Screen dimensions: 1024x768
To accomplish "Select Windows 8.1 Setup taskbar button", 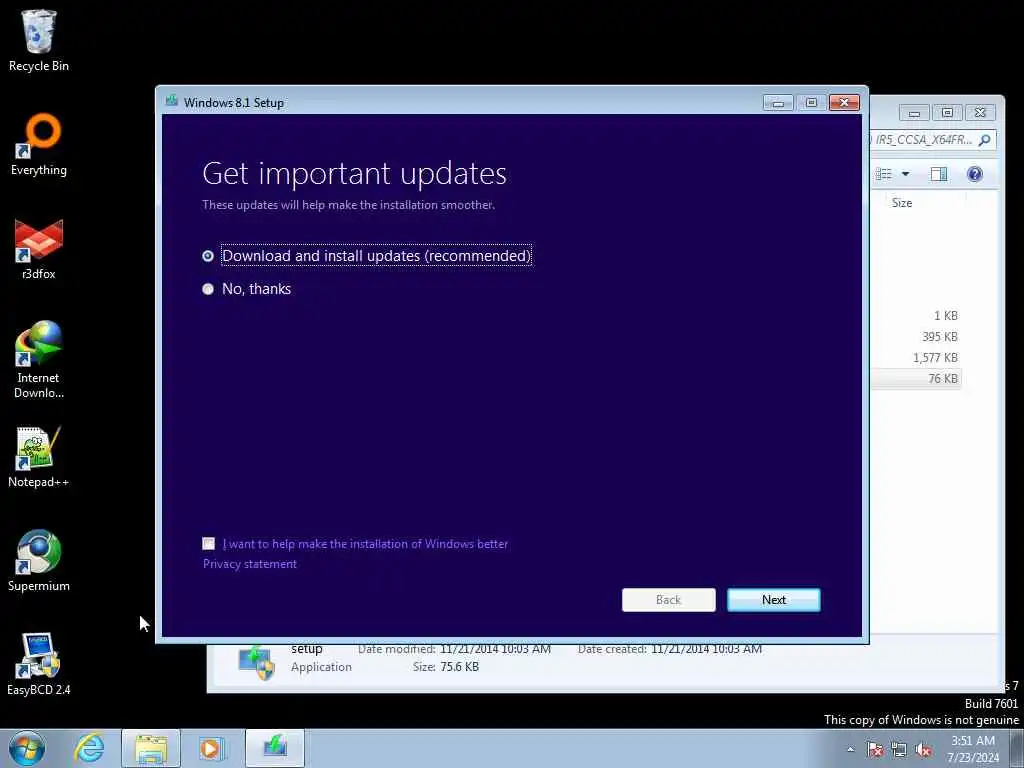I will [275, 748].
